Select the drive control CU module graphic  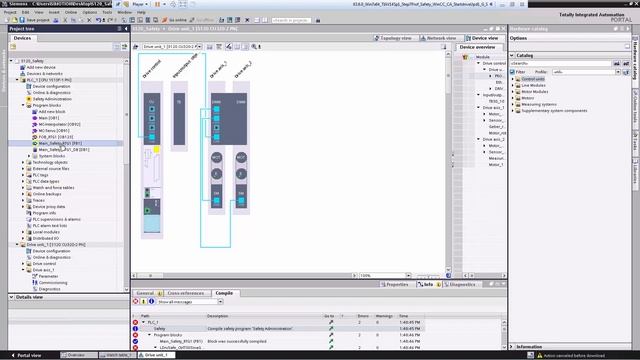click(x=152, y=118)
